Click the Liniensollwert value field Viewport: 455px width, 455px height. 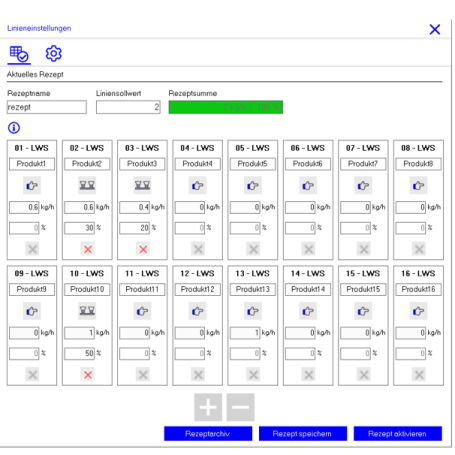click(128, 107)
